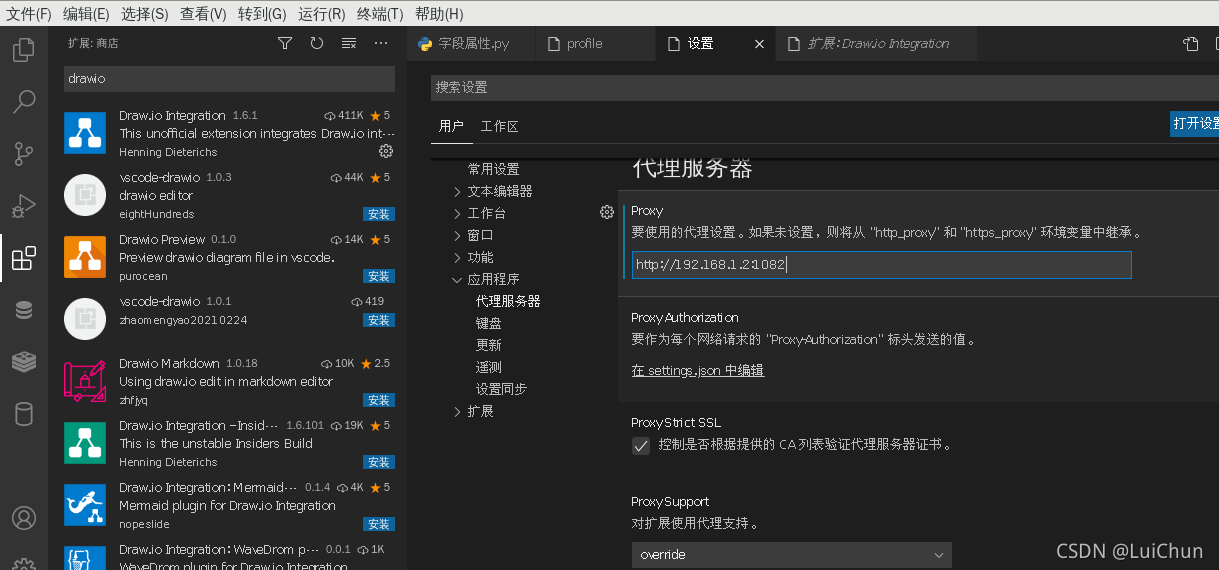Open the Explorer view in the activity bar
Screen dimensions: 1219x570
(24, 49)
